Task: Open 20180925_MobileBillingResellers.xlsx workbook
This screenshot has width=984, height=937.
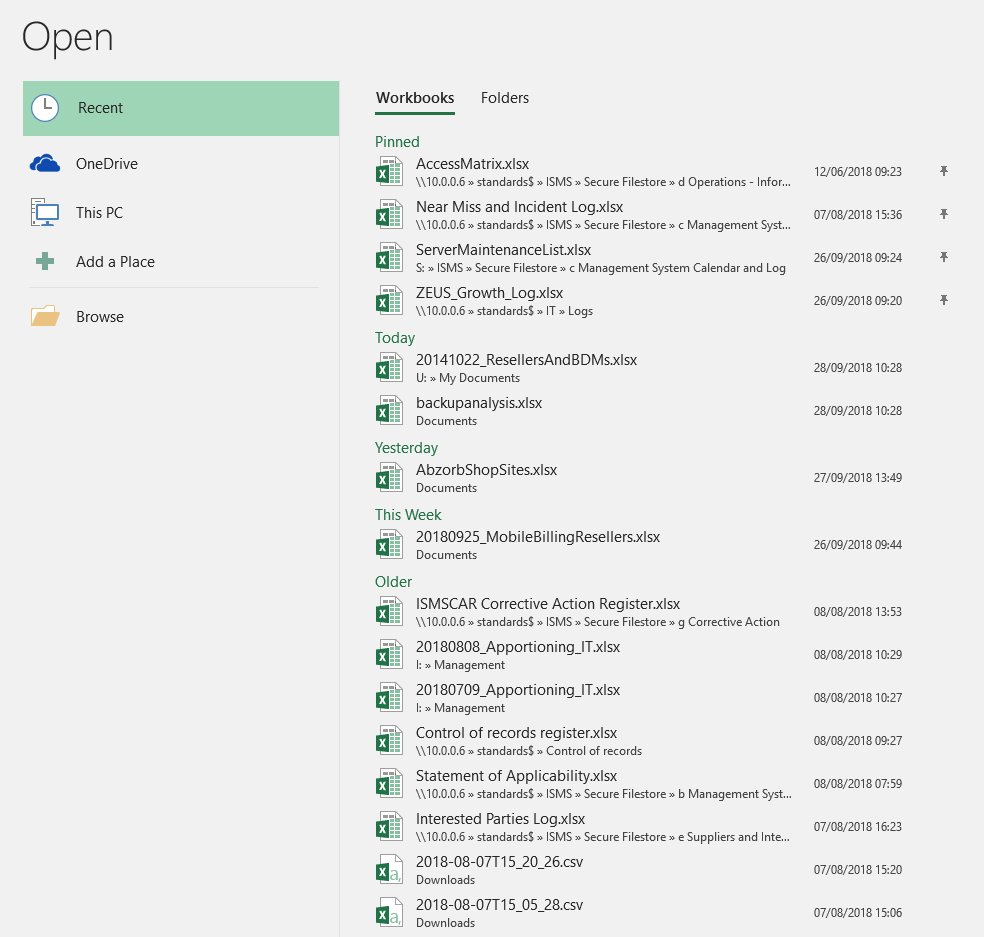Action: click(538, 537)
